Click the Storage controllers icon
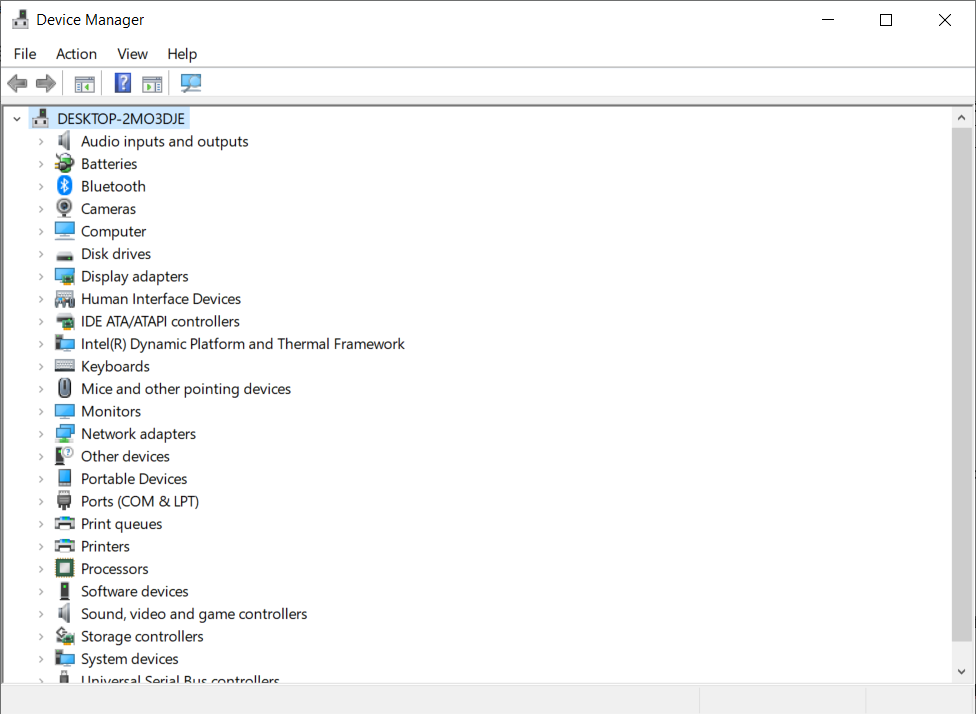 [65, 636]
